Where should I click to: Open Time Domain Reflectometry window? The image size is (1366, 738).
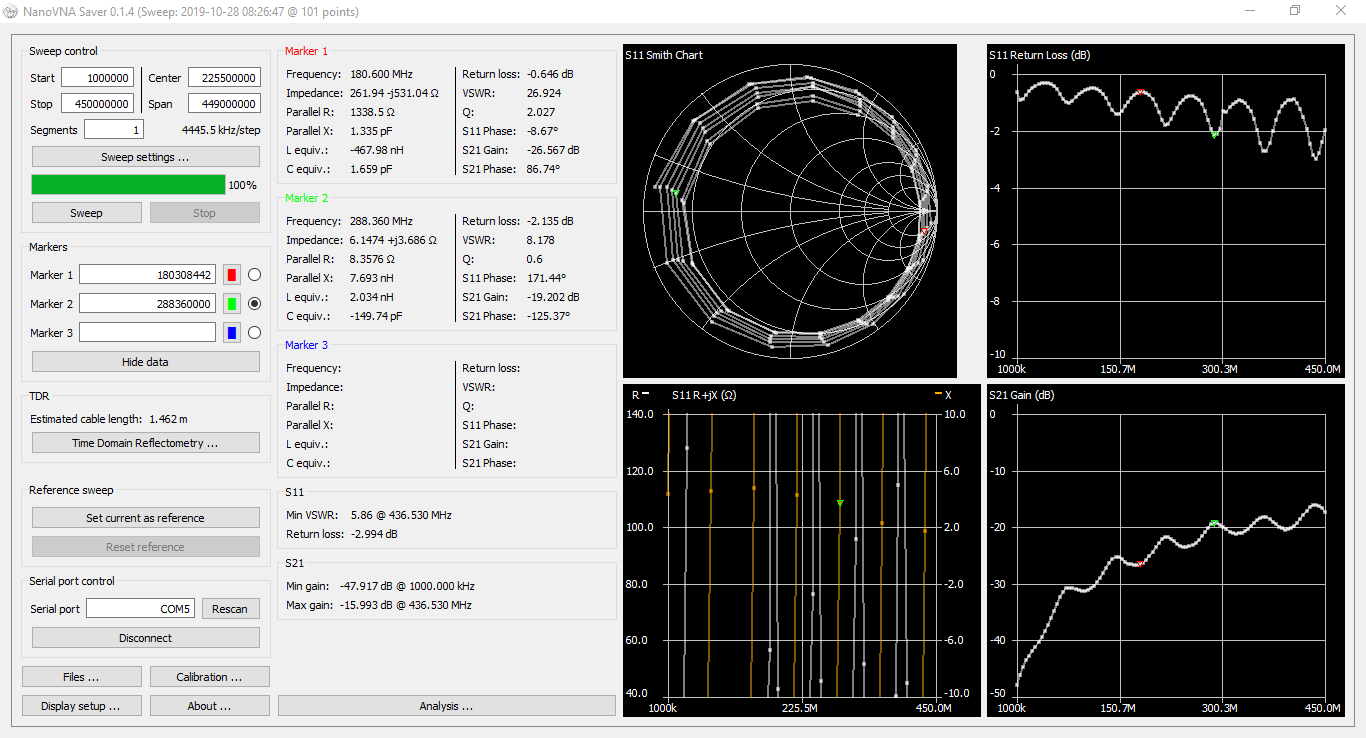pos(145,443)
